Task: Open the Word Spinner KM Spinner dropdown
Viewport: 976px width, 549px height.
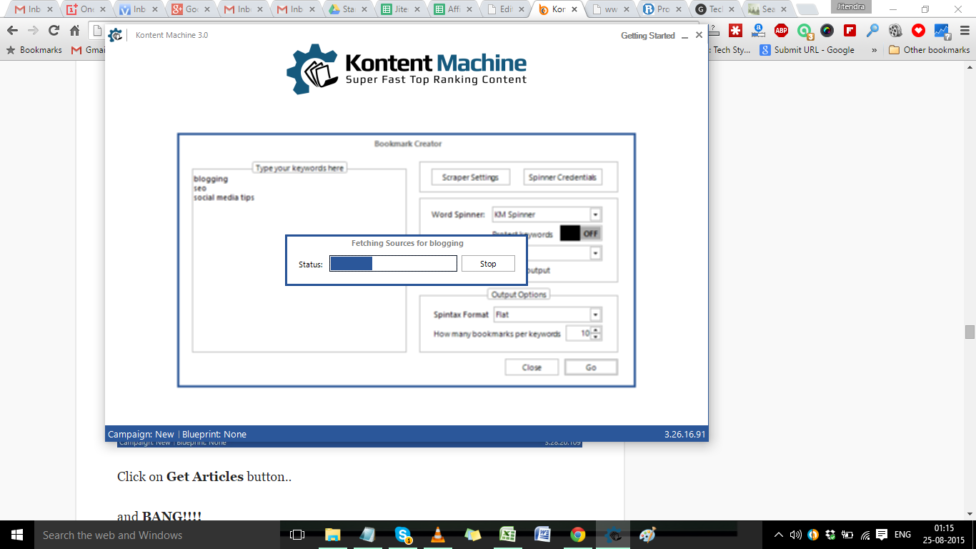Action: tap(595, 215)
